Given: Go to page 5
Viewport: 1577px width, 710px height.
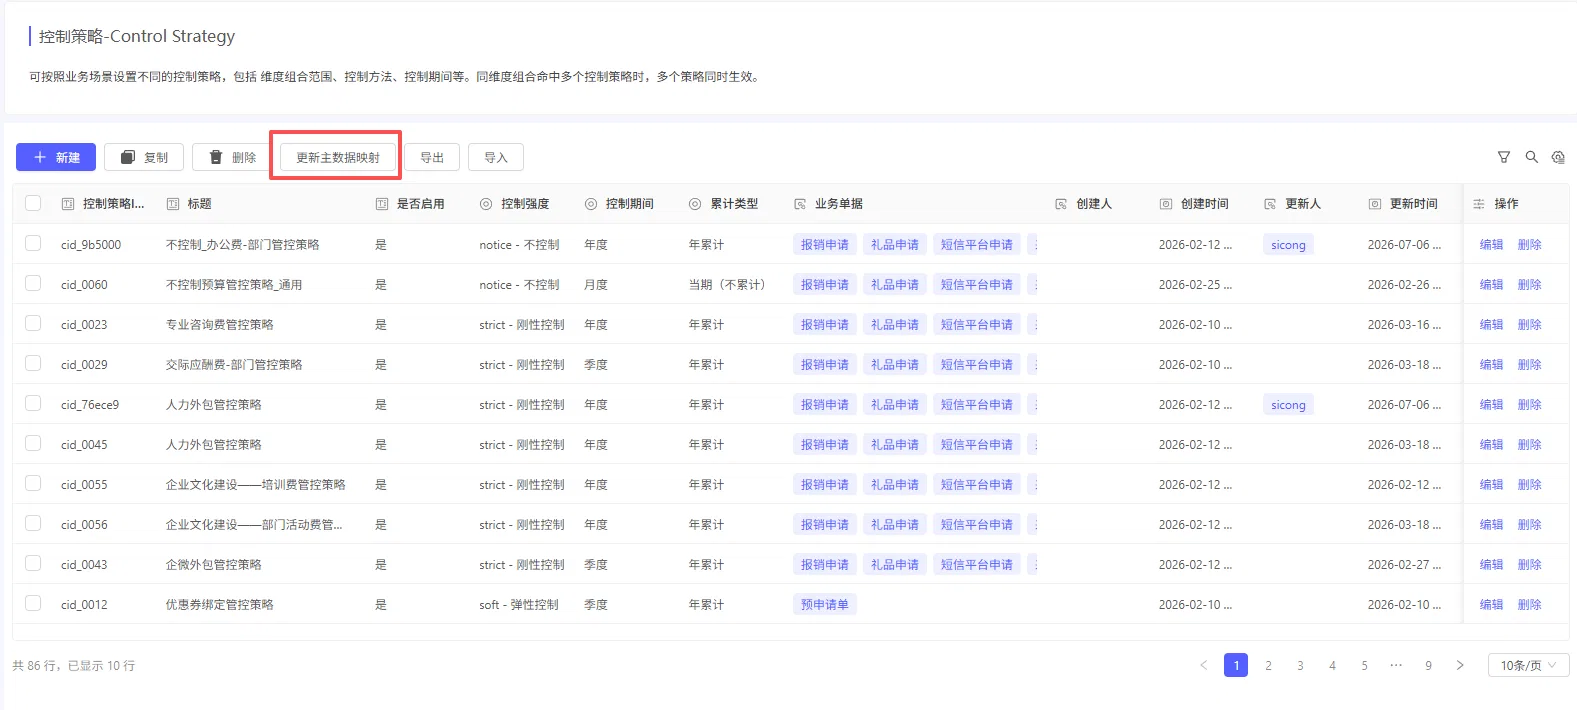Looking at the screenshot, I should click(x=1364, y=665).
